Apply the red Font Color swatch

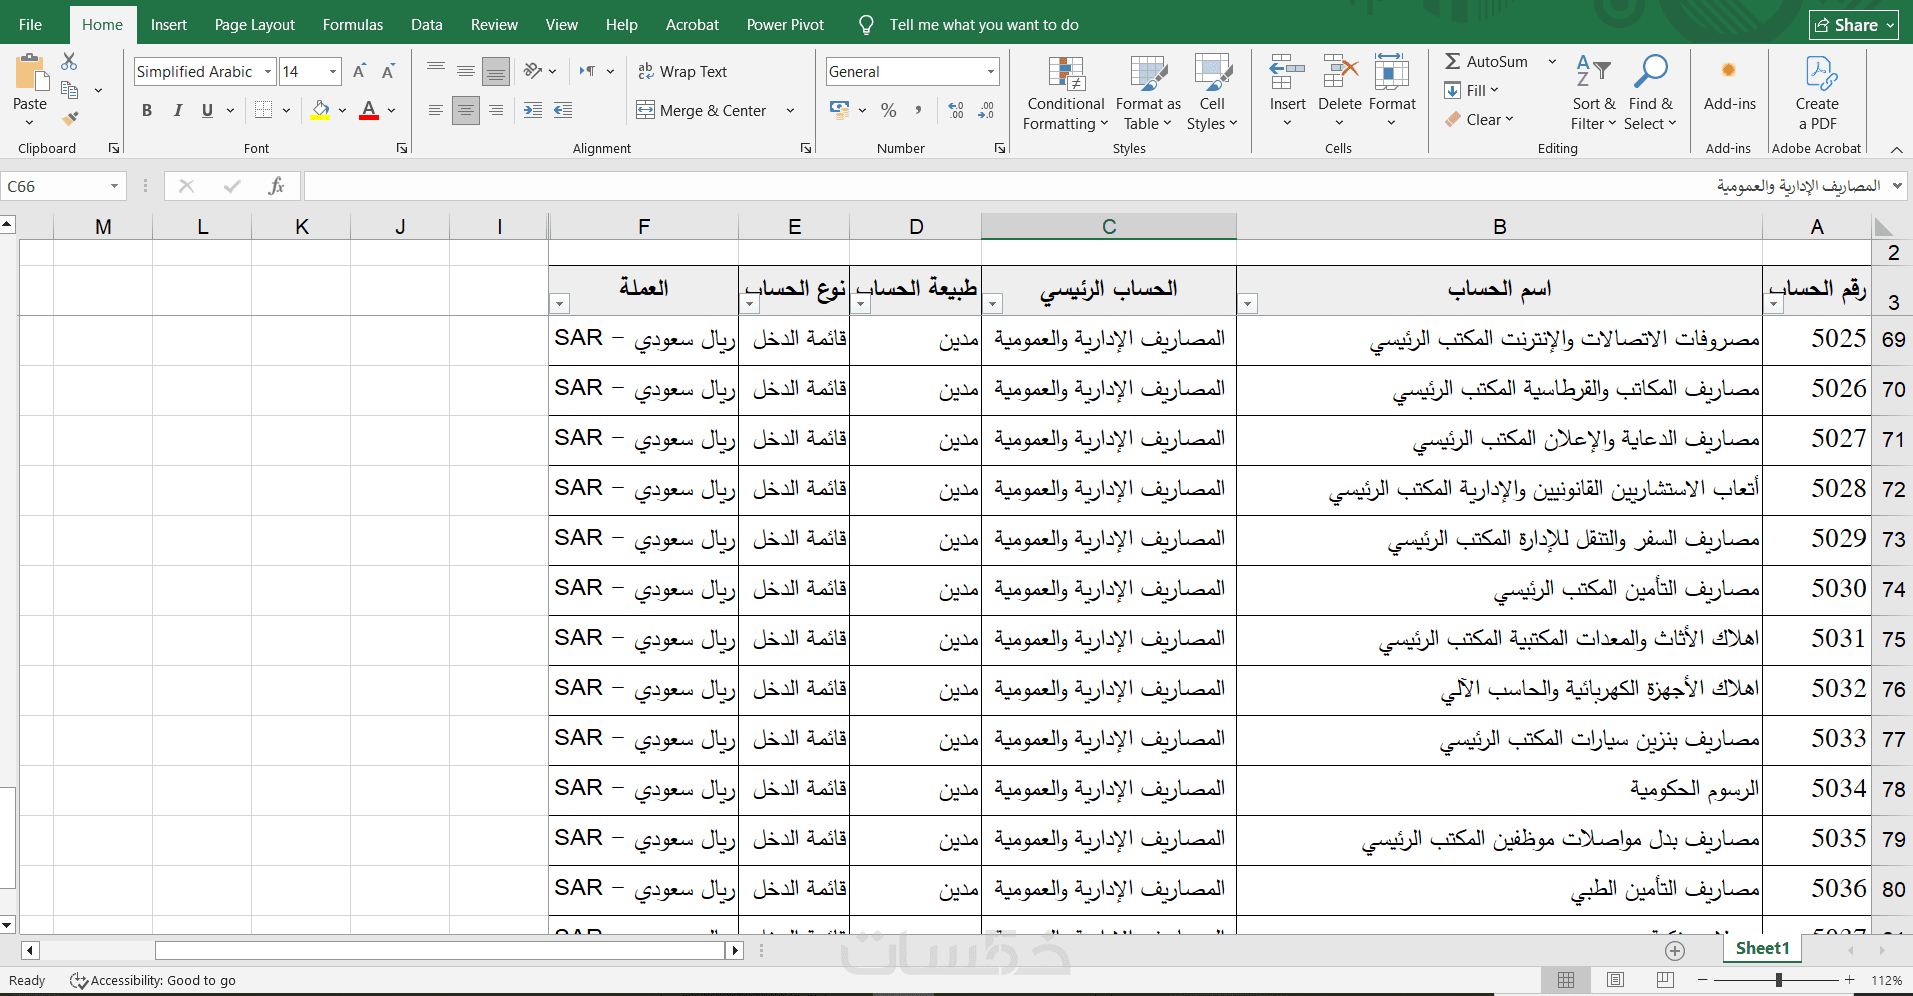coord(369,110)
